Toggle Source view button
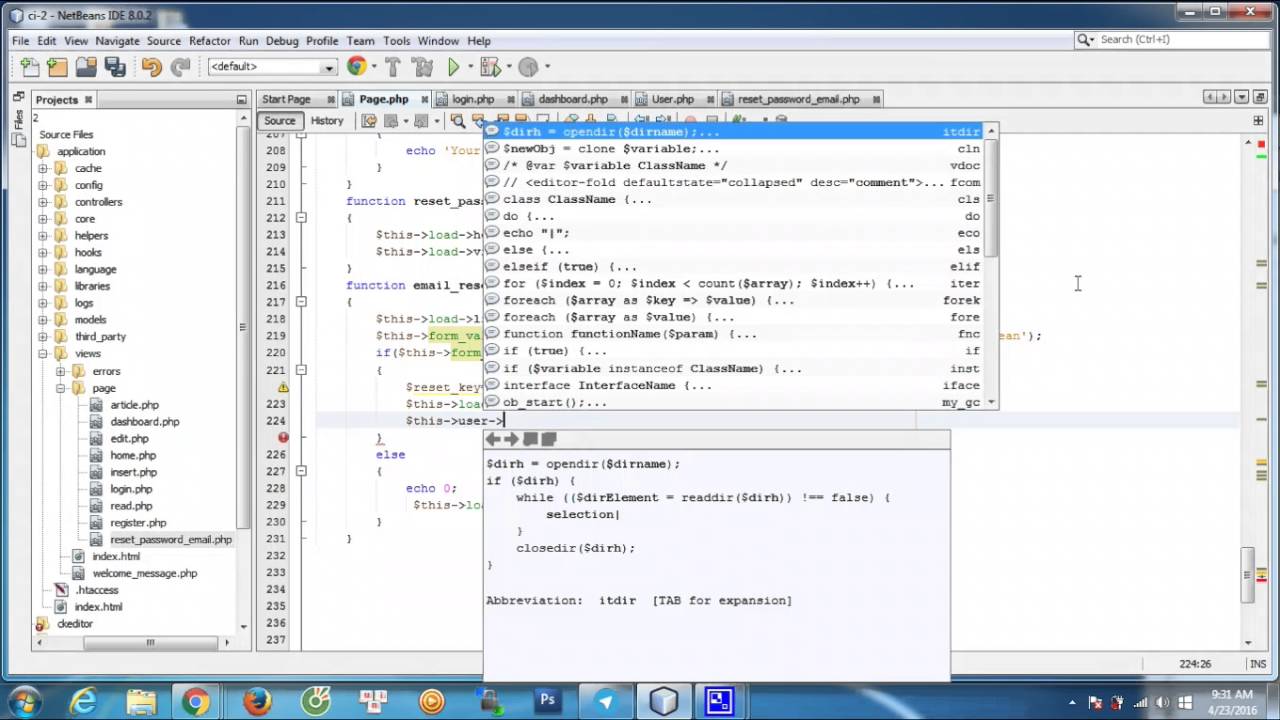1280x720 pixels. (279, 121)
